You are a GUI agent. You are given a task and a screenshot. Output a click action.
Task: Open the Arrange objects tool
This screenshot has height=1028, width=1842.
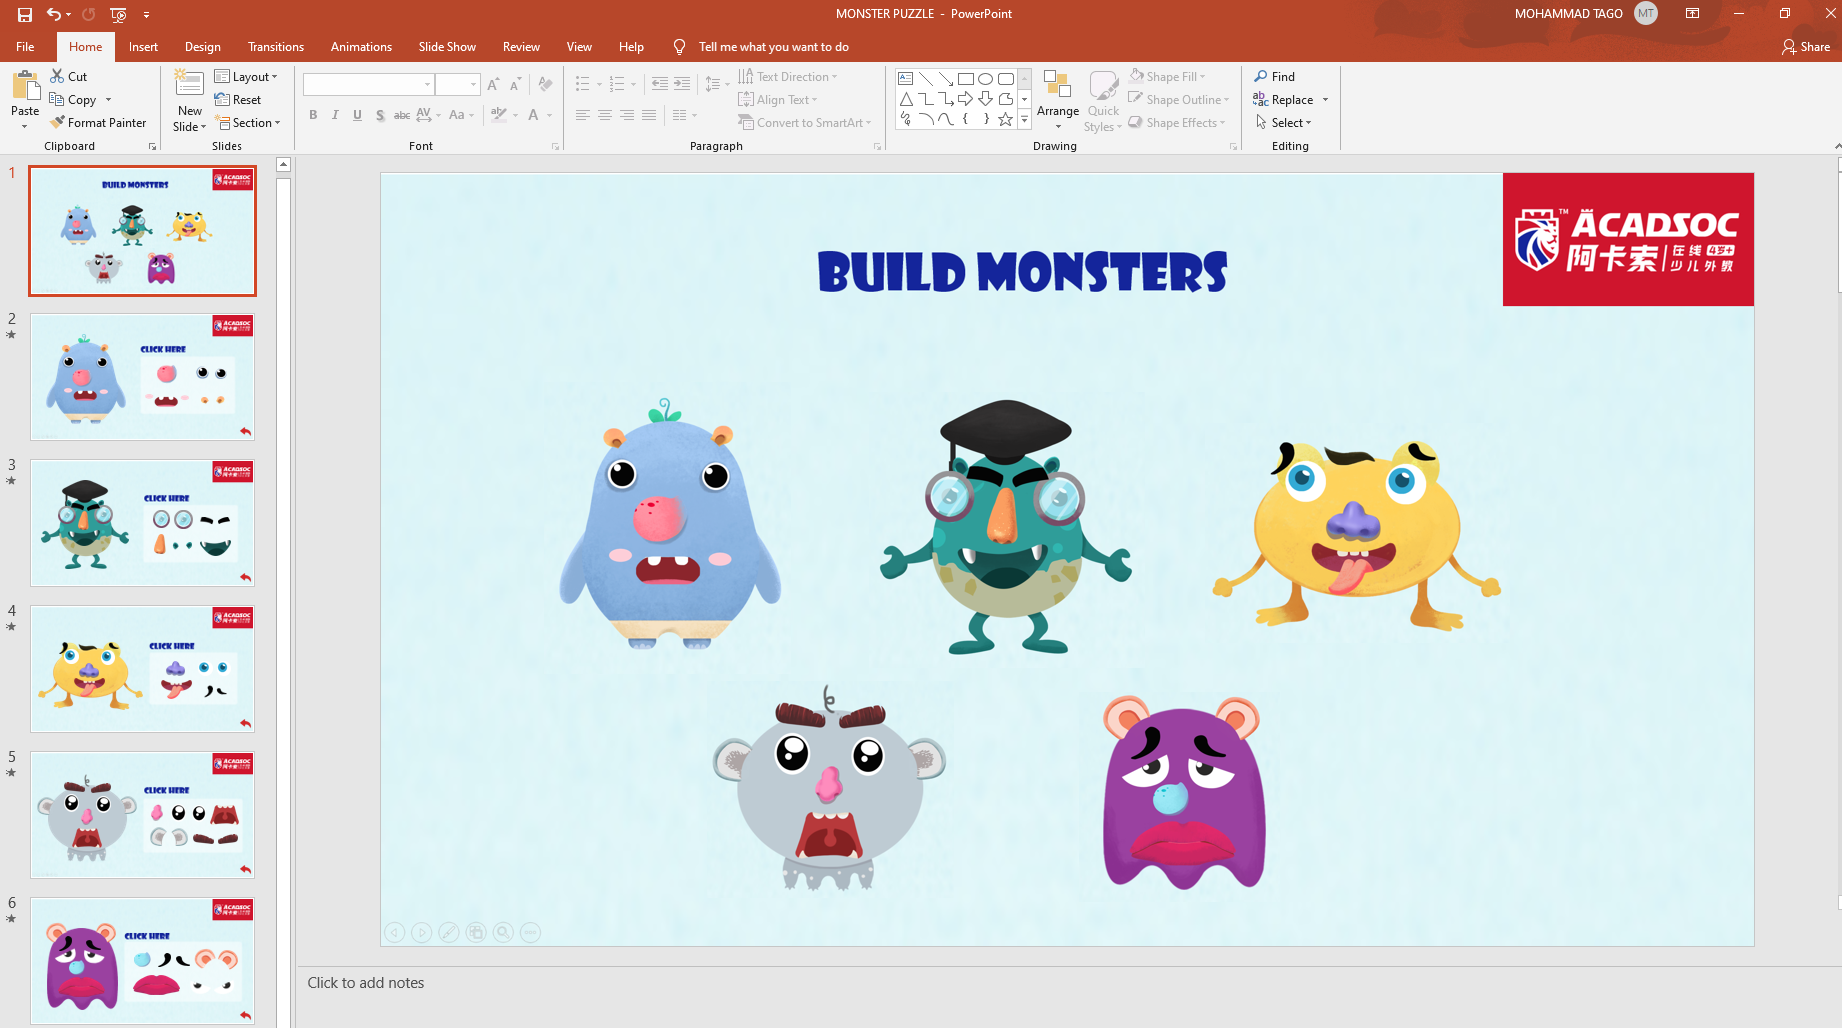pos(1057,98)
